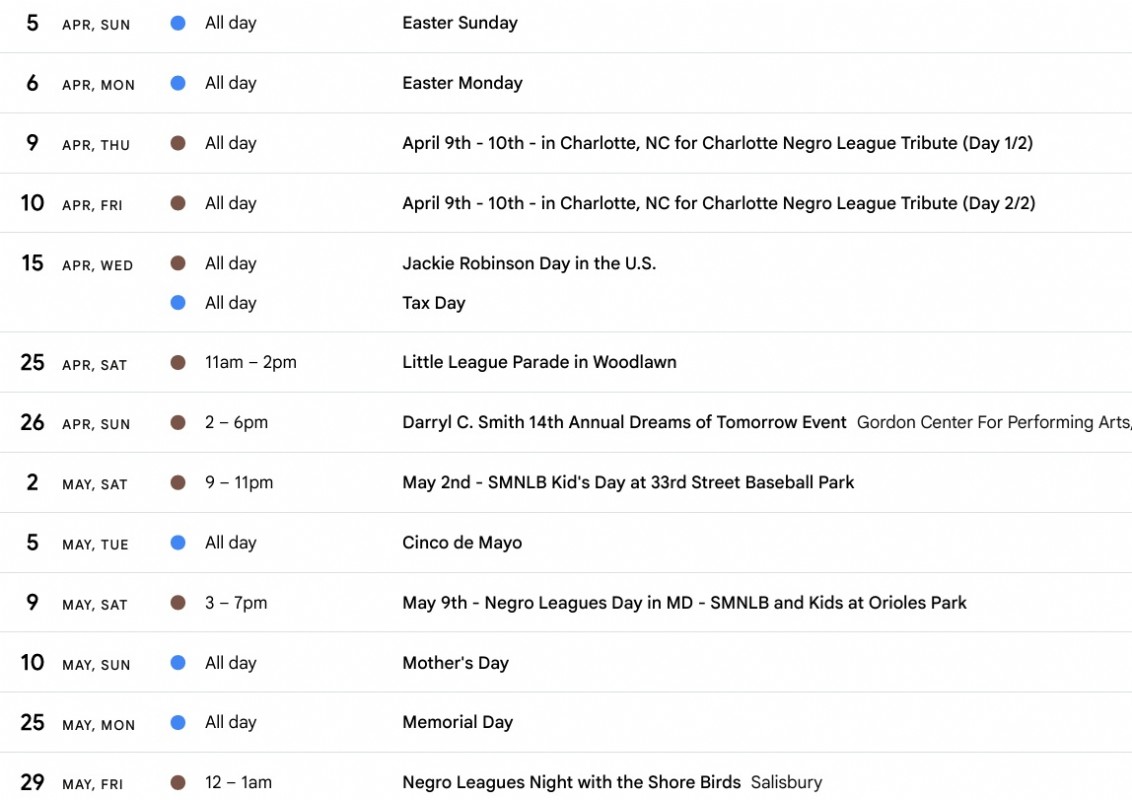Click the brown dot for Jackie Robinson Day
The width and height of the screenshot is (1132, 800).
pyautogui.click(x=178, y=263)
